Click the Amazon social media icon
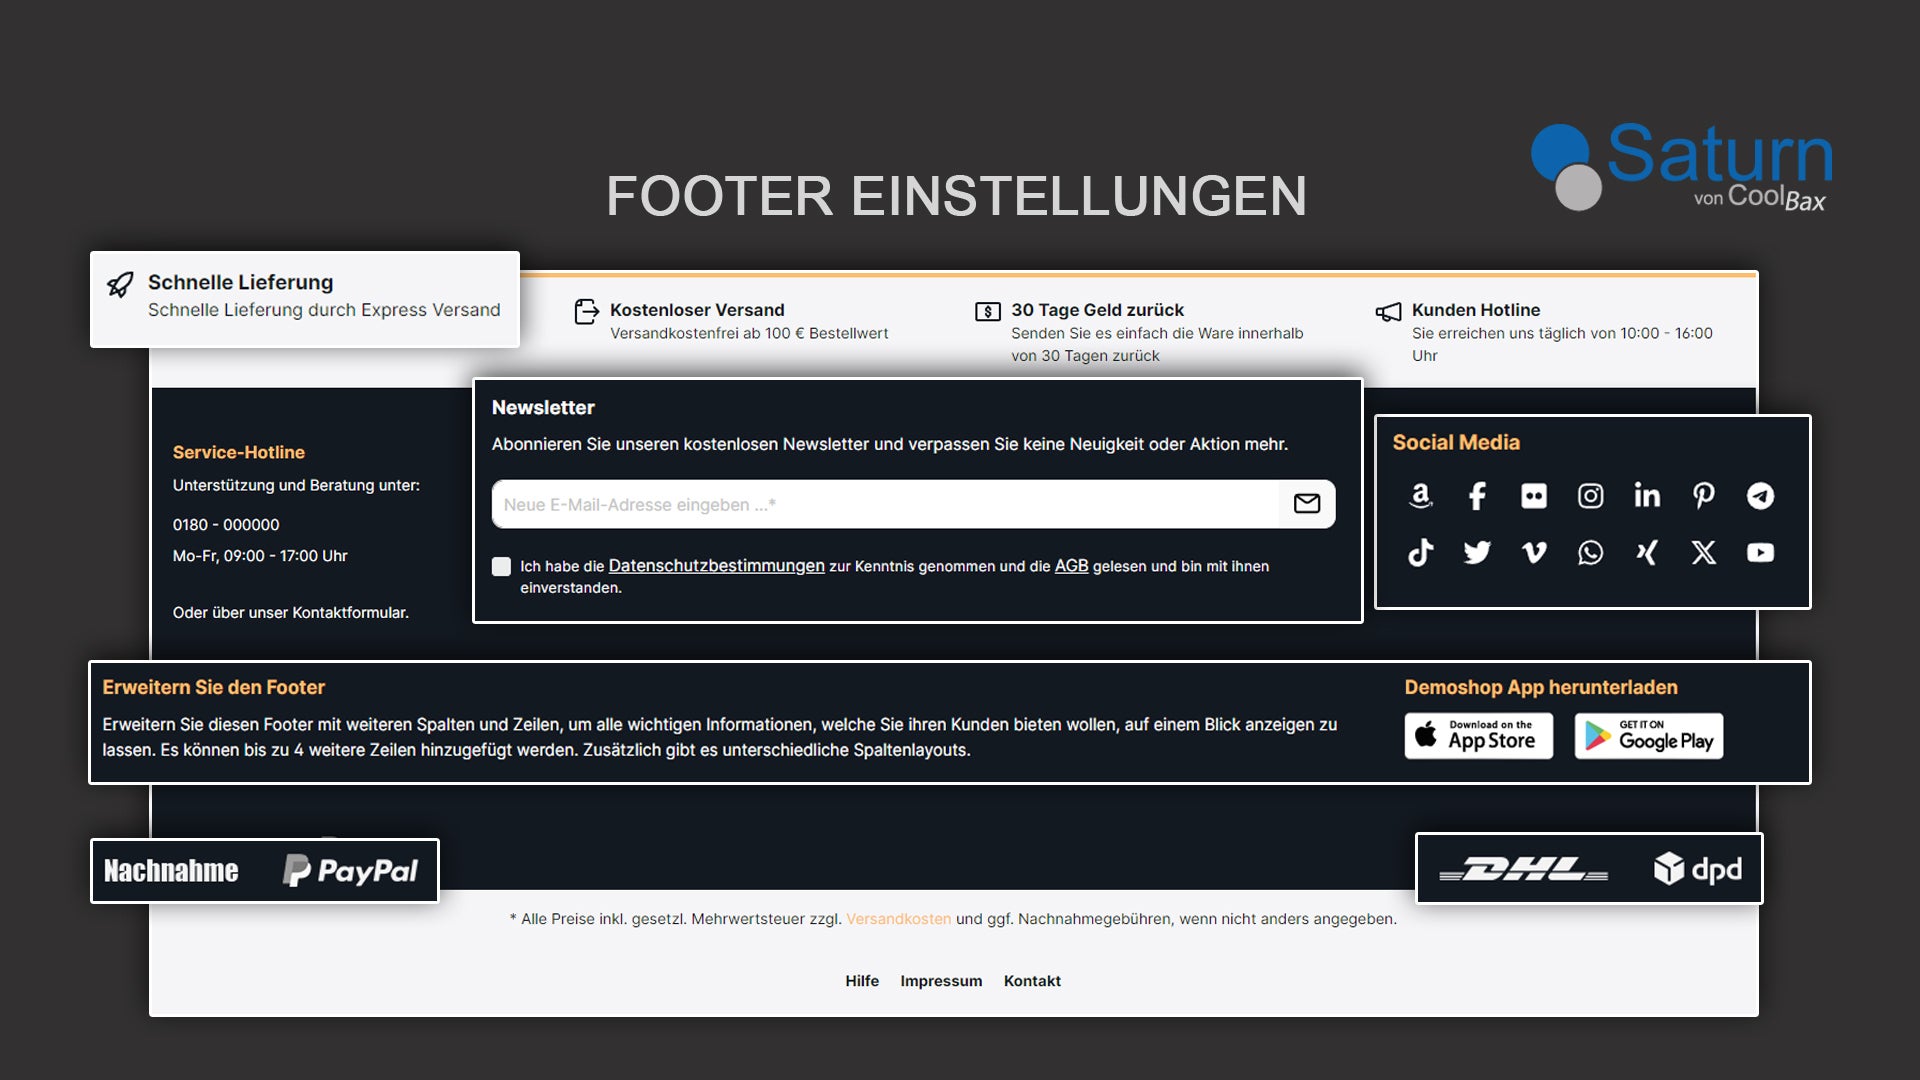 pyautogui.click(x=1422, y=496)
